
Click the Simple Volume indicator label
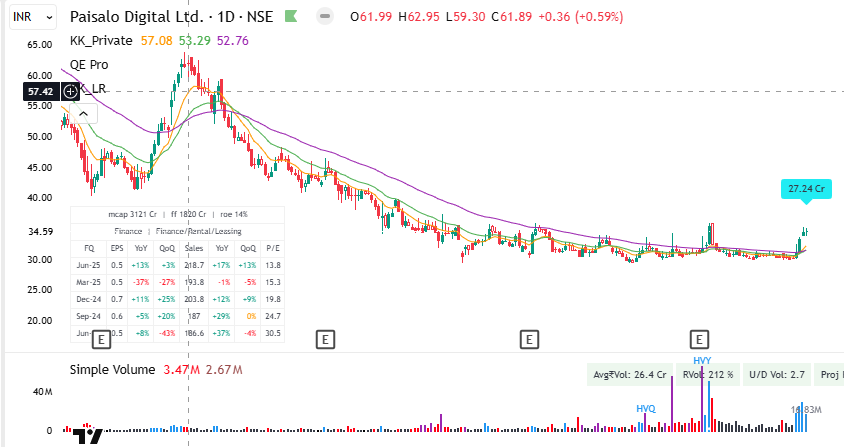click(112, 370)
